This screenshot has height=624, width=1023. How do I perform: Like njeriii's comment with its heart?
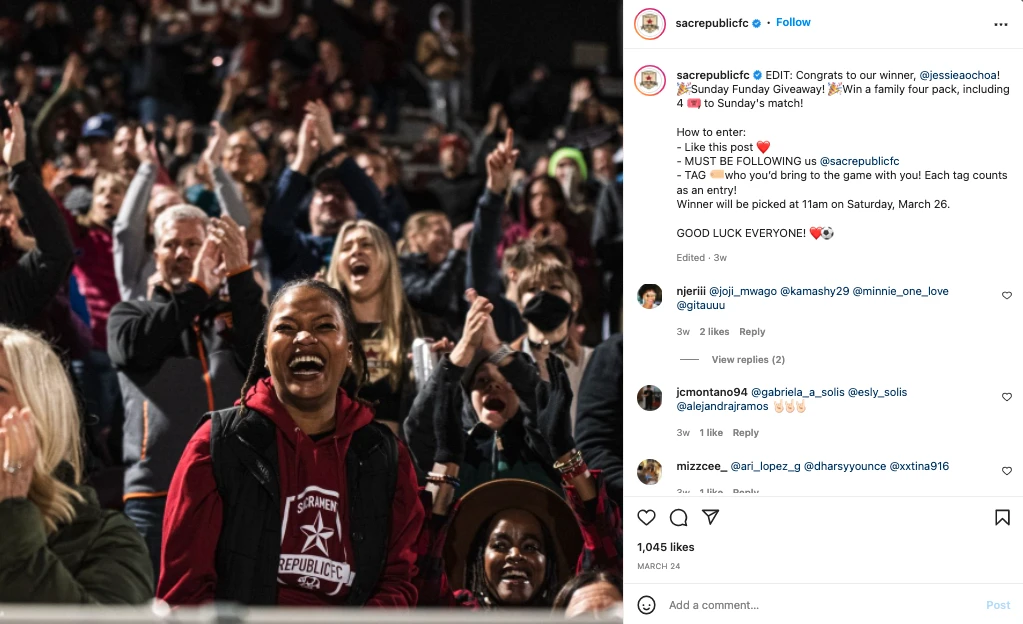[1007, 296]
